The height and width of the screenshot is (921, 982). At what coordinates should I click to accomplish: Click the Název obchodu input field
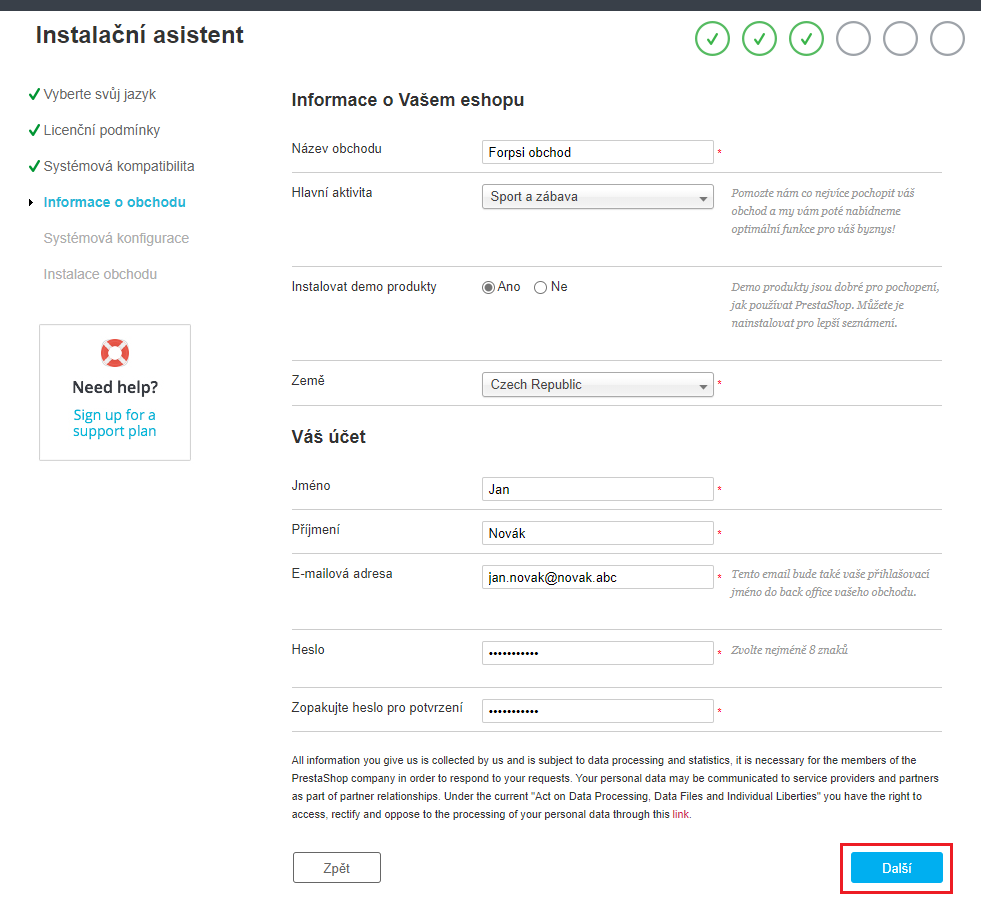[597, 152]
